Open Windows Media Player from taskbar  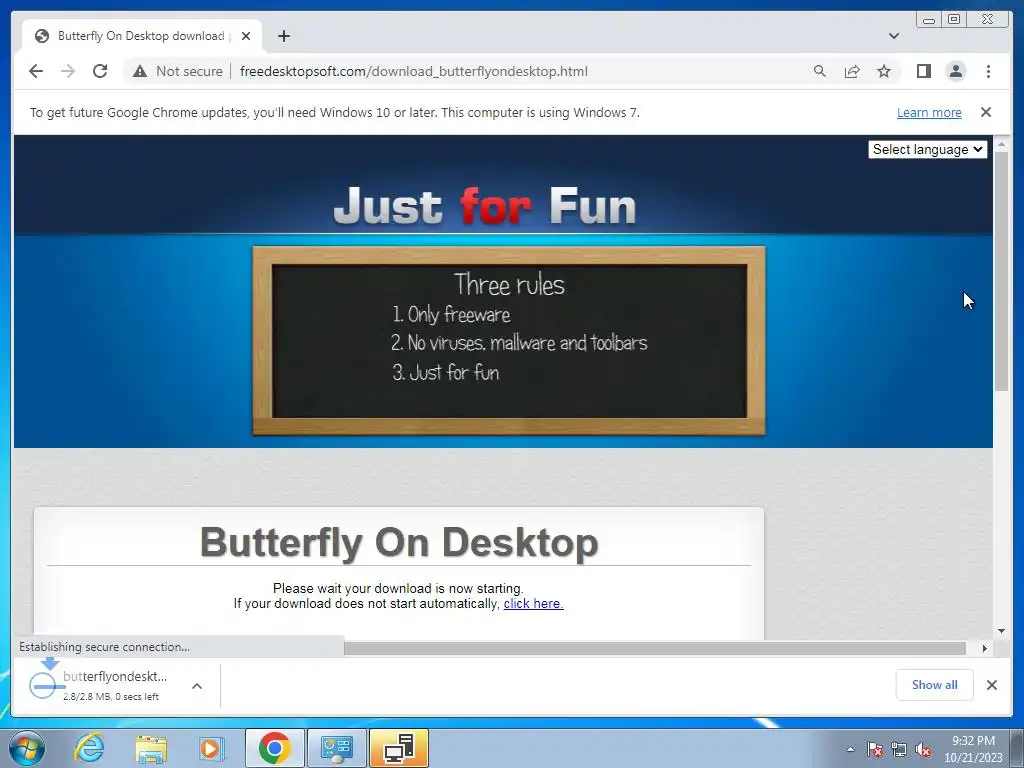(x=211, y=748)
